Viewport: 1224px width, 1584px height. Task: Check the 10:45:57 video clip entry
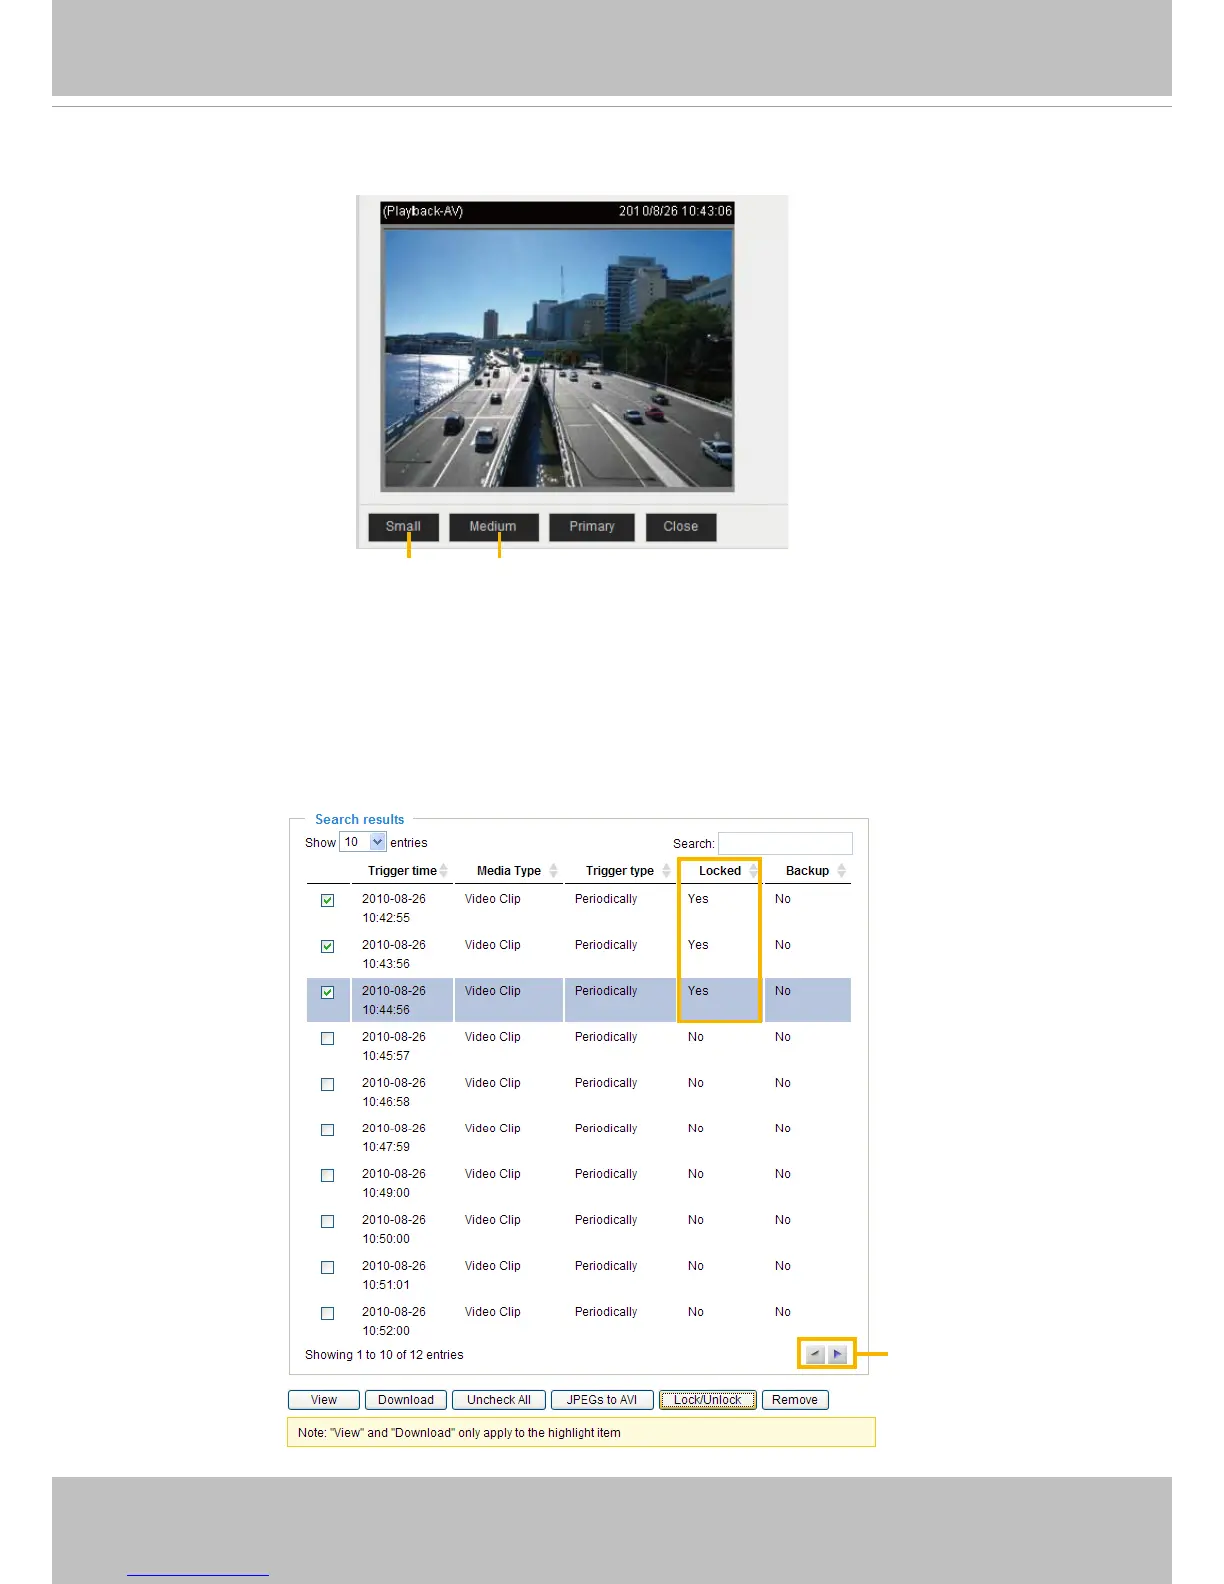pos(327,1038)
